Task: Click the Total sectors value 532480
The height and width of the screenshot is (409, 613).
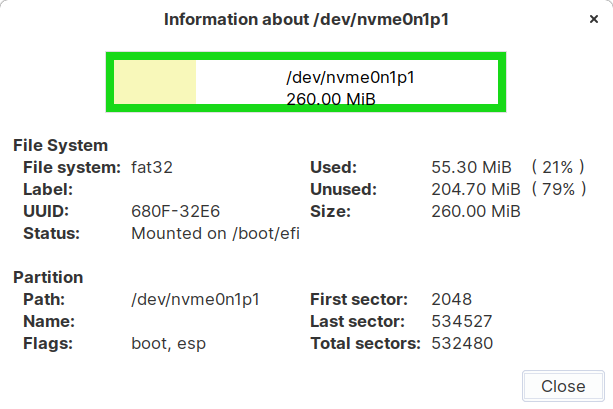Action: (x=461, y=343)
